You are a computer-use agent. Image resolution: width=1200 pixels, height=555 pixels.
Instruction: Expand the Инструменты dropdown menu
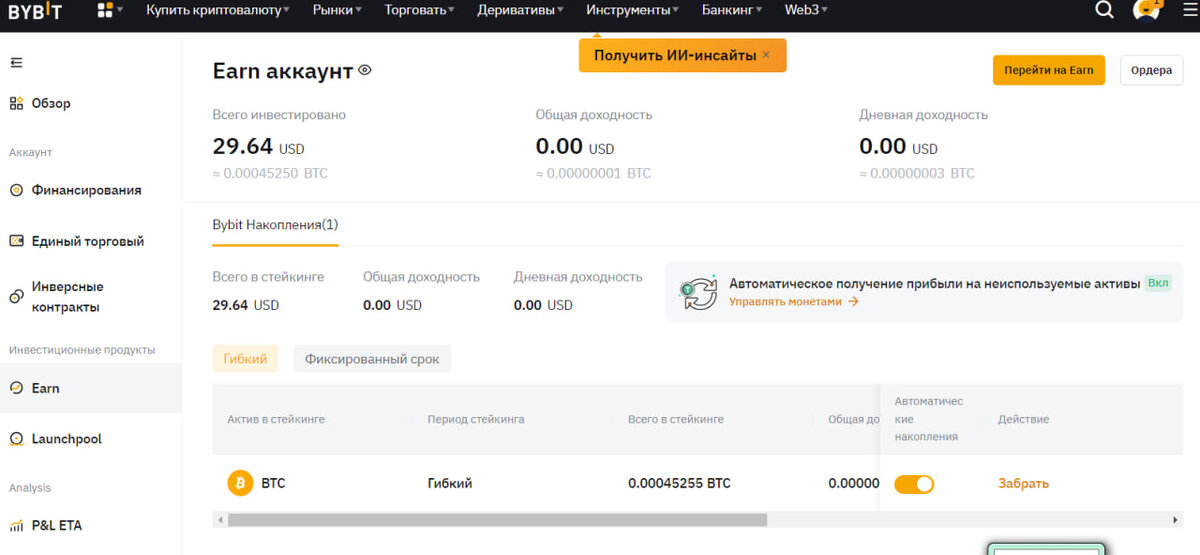click(633, 10)
